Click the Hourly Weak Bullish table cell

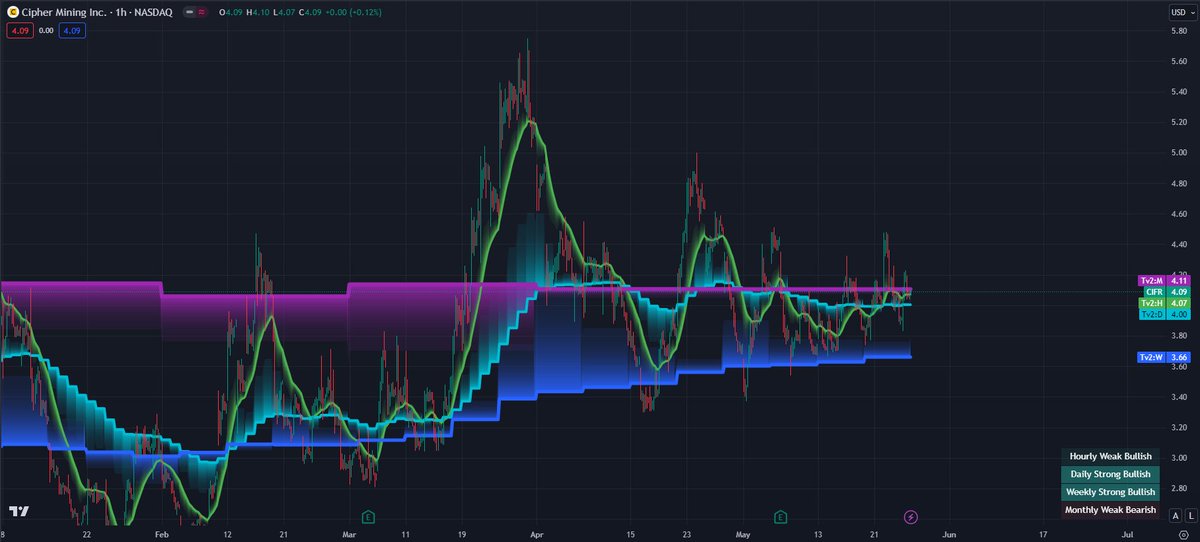click(1110, 456)
